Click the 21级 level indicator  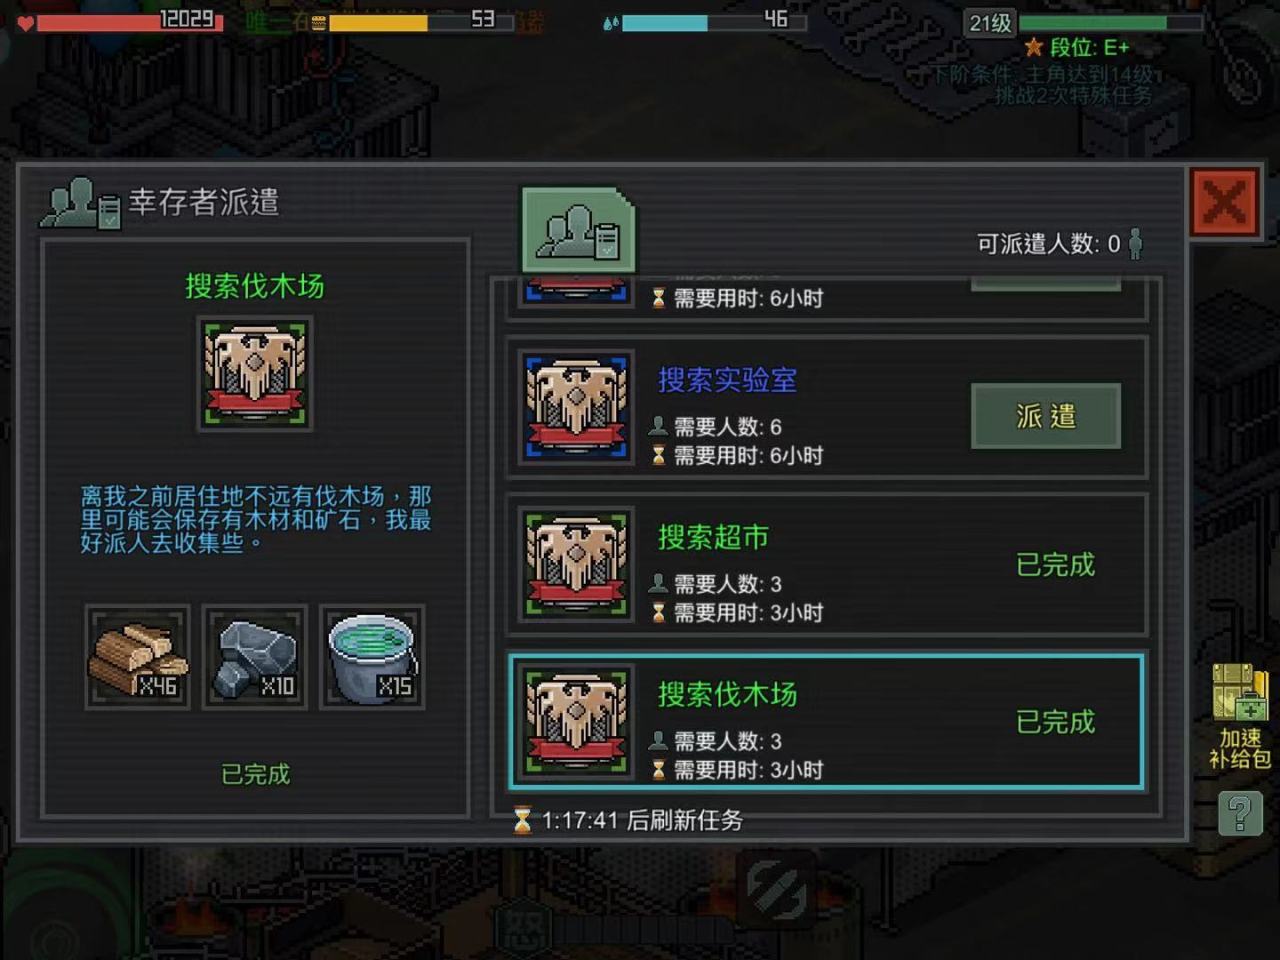[x=991, y=22]
